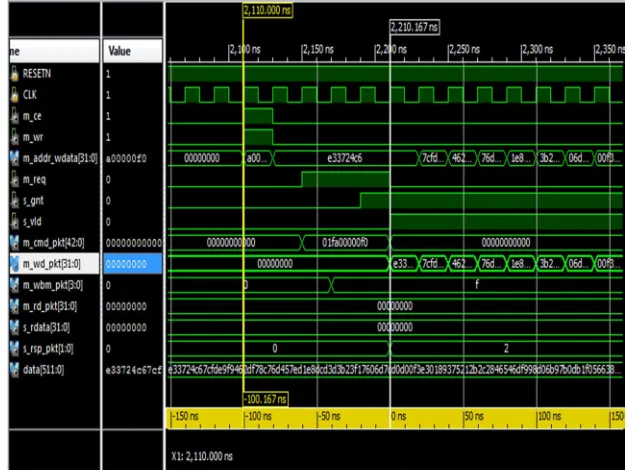The image size is (628, 470).
Task: Click the 50 ns mark on yellow ruler
Action: (x=474, y=416)
